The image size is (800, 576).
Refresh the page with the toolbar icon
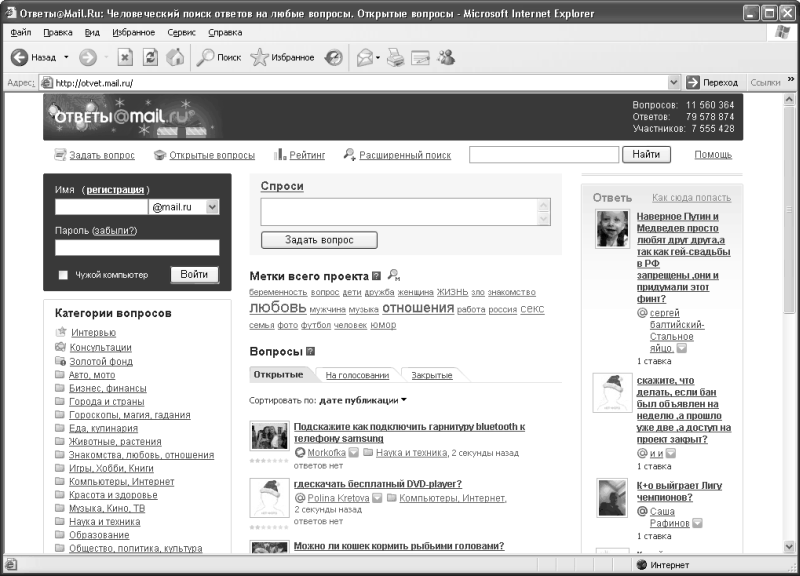[x=150, y=57]
